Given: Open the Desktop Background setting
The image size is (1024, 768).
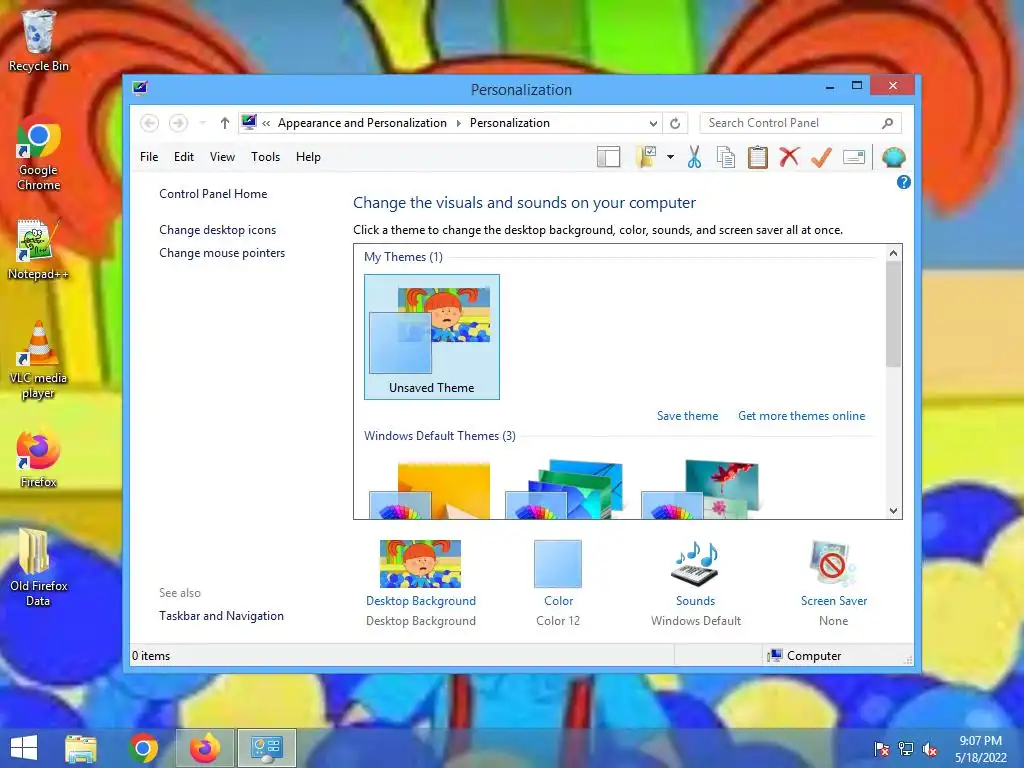Looking at the screenshot, I should [421, 564].
